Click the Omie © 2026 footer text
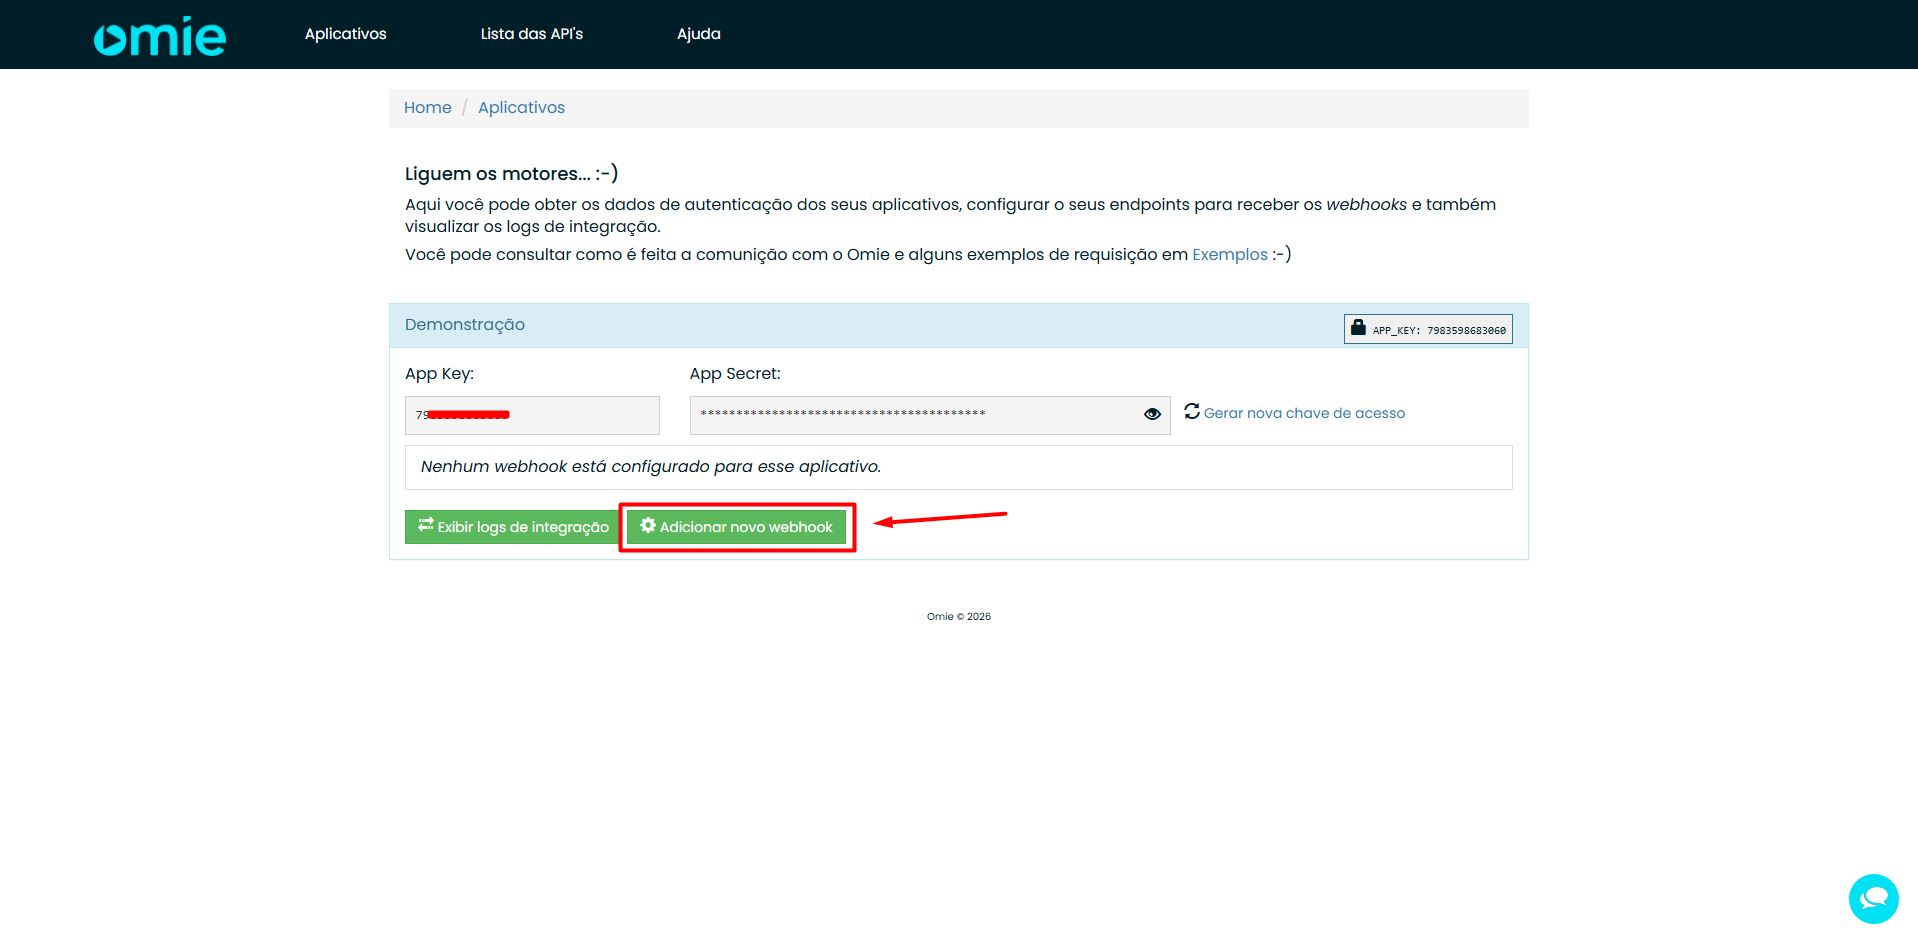 pyautogui.click(x=958, y=616)
